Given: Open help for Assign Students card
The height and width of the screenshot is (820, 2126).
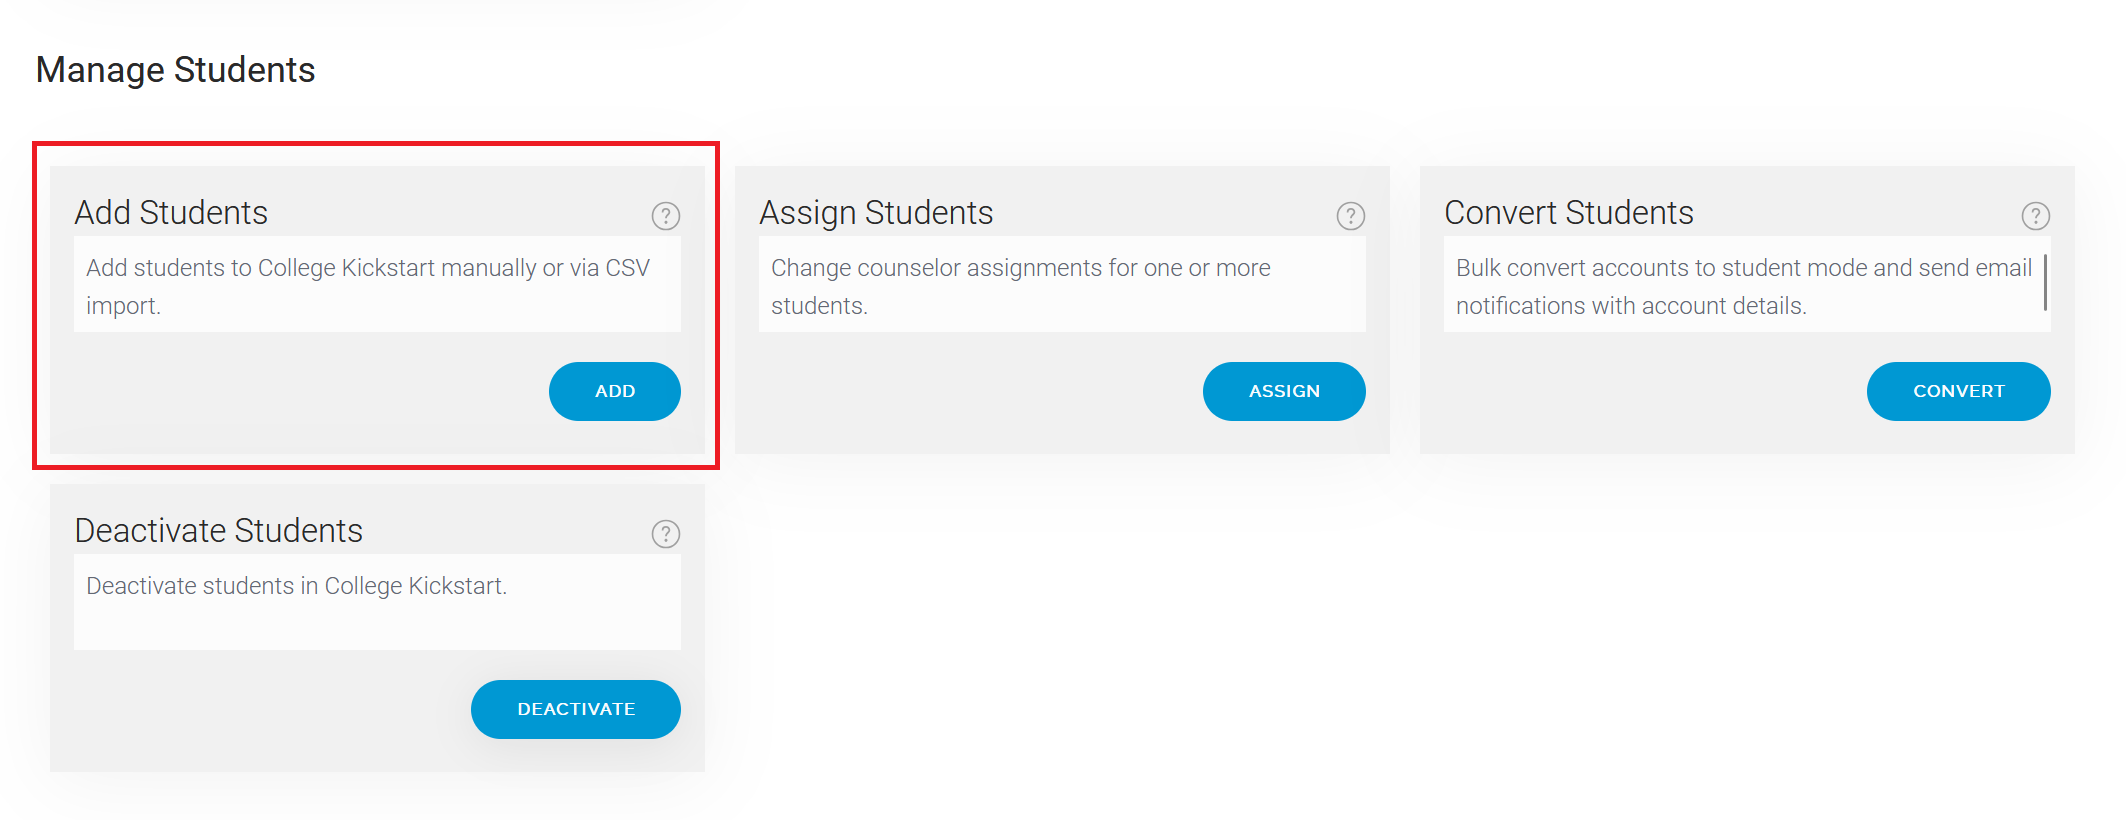Looking at the screenshot, I should tap(1351, 216).
